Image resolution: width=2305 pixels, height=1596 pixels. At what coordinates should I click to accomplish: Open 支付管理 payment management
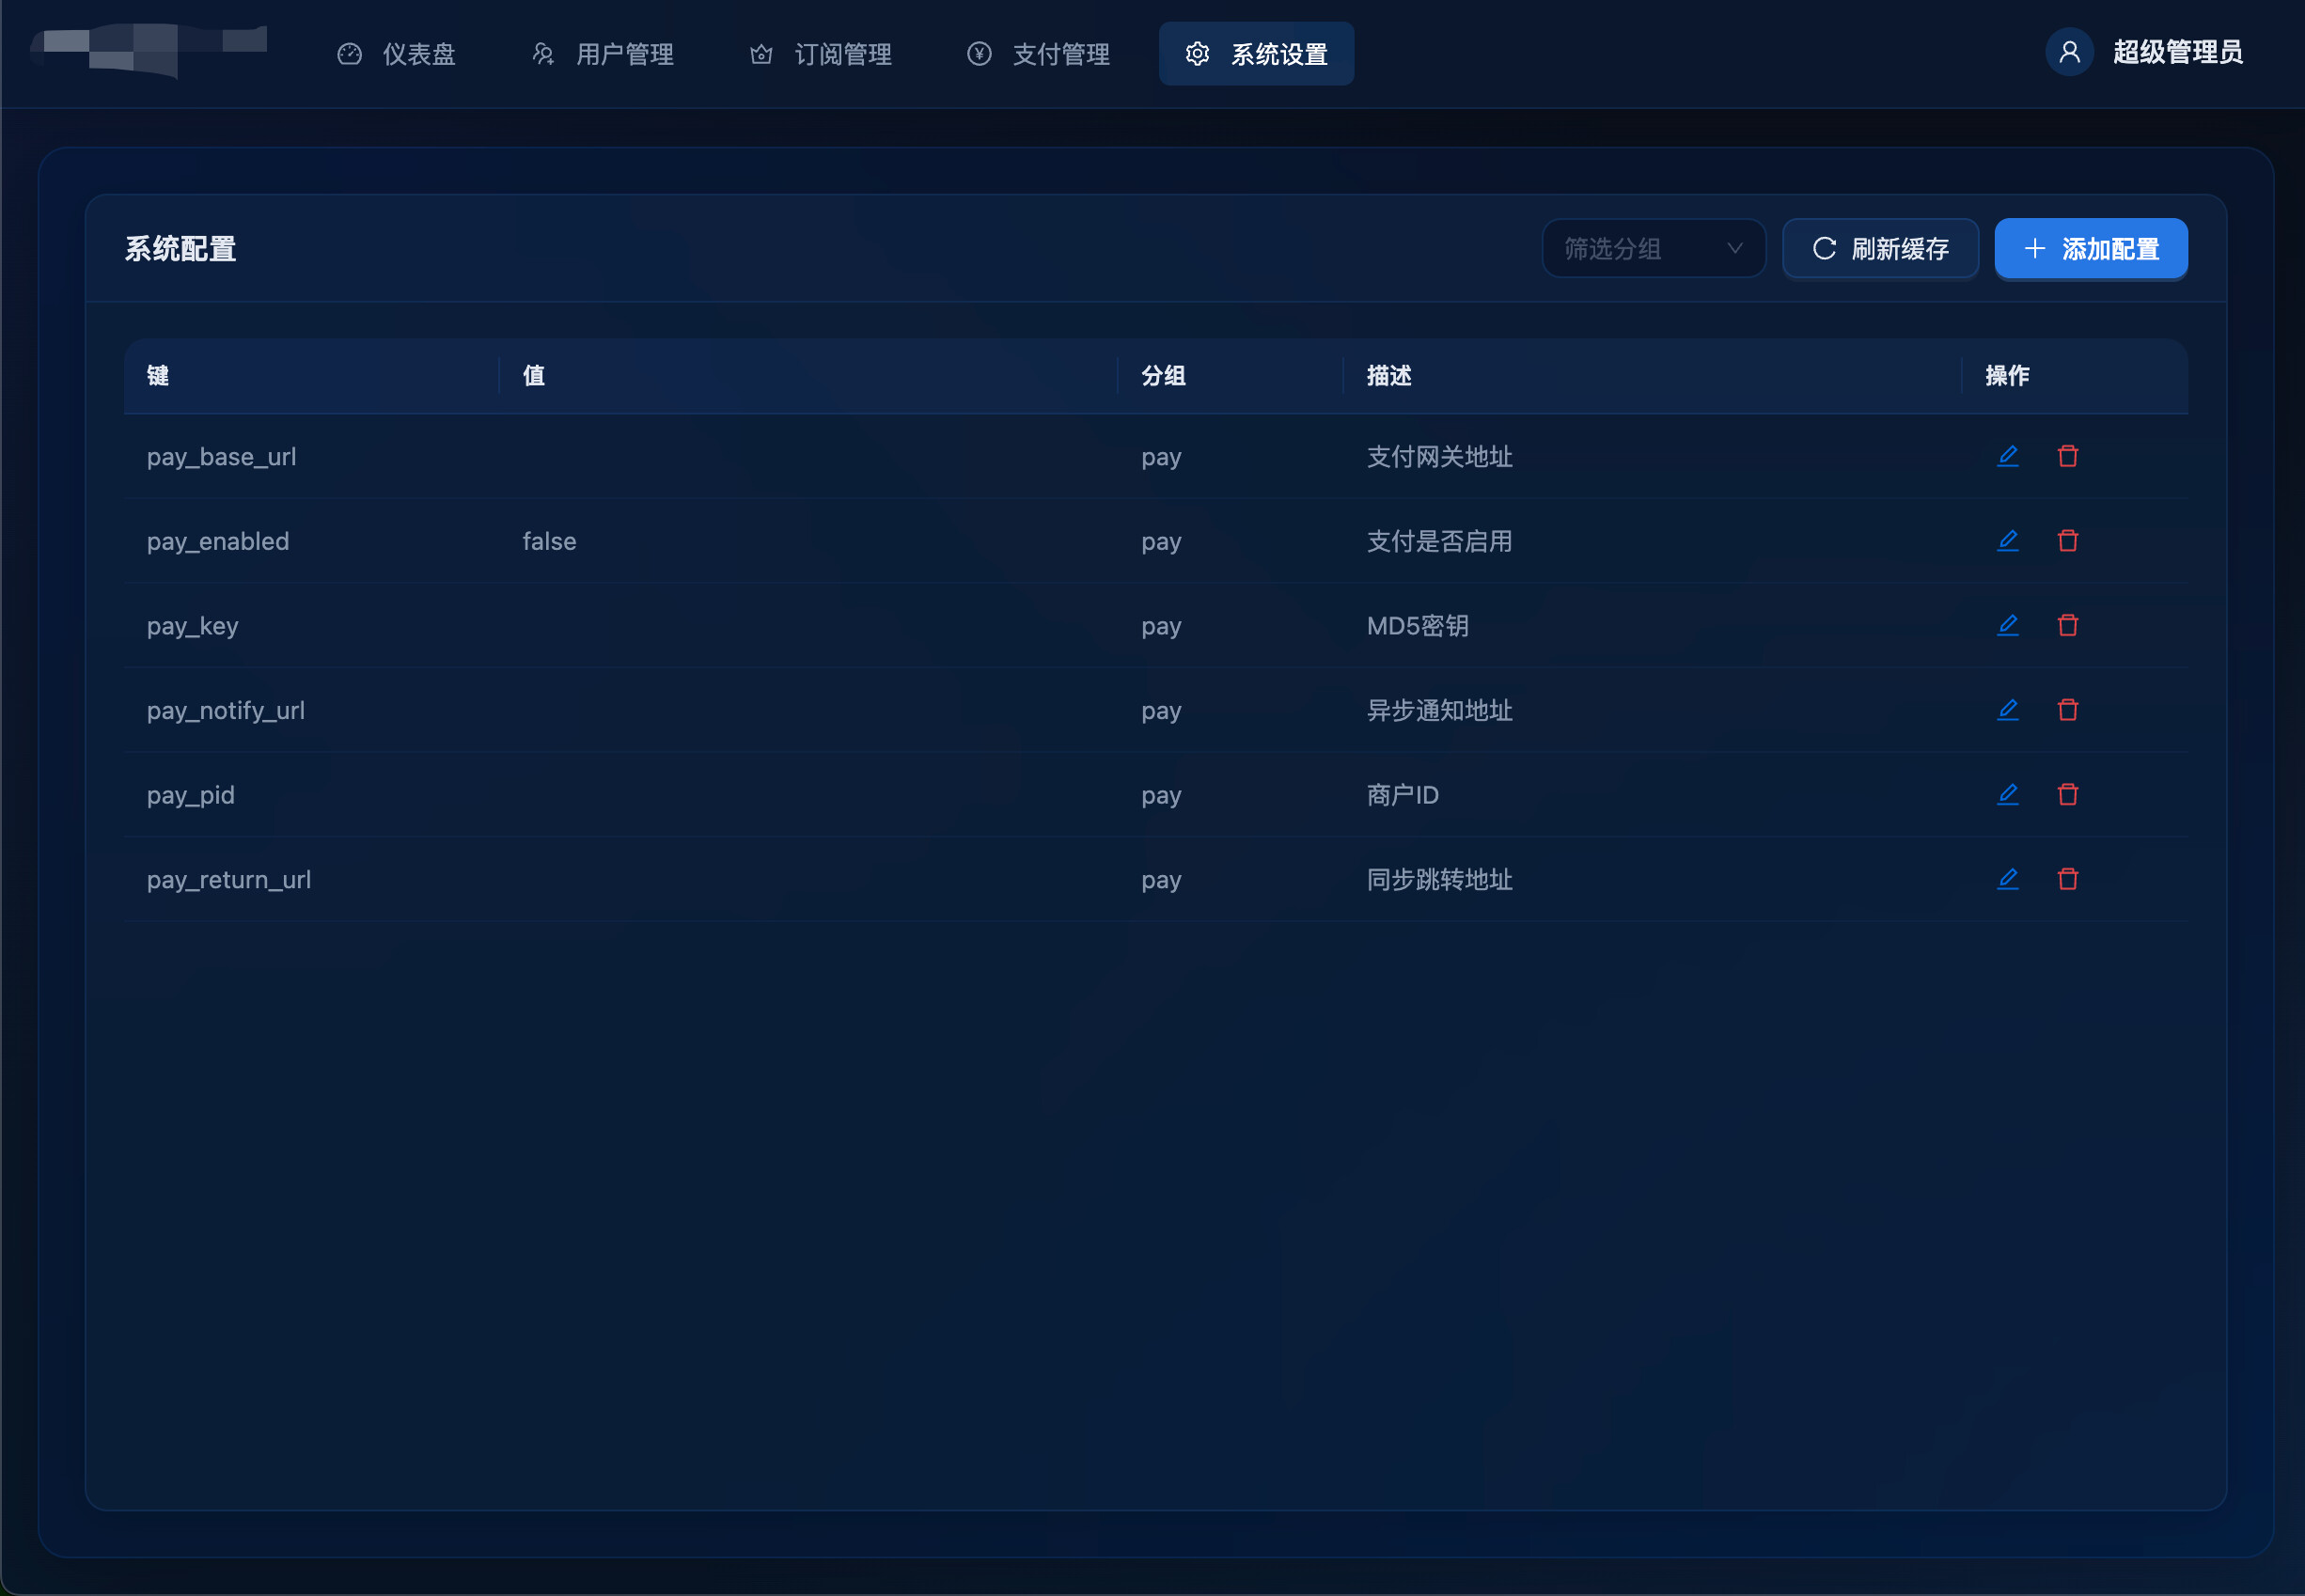click(x=1039, y=54)
